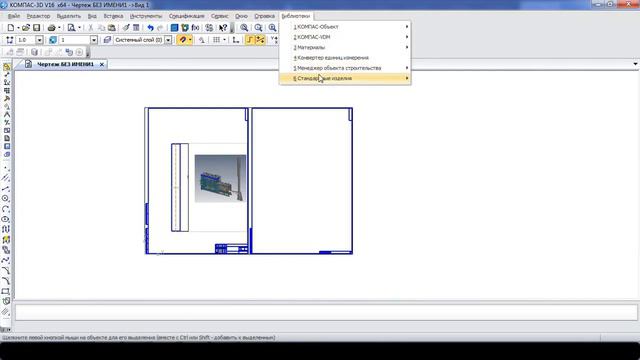This screenshot has height=360, width=640.
Task: Open the Инструменты menu
Action: coord(146,16)
